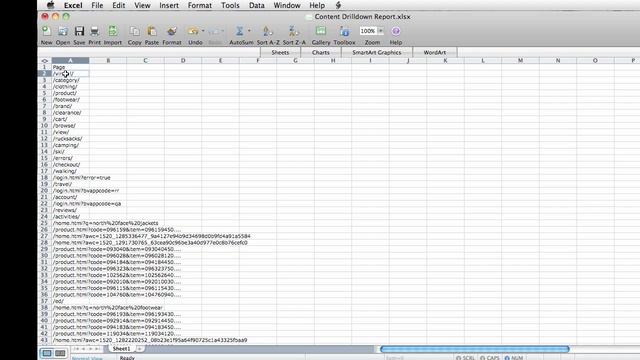This screenshot has width=640, height=360.
Task: Click the Import icon
Action: 113,31
